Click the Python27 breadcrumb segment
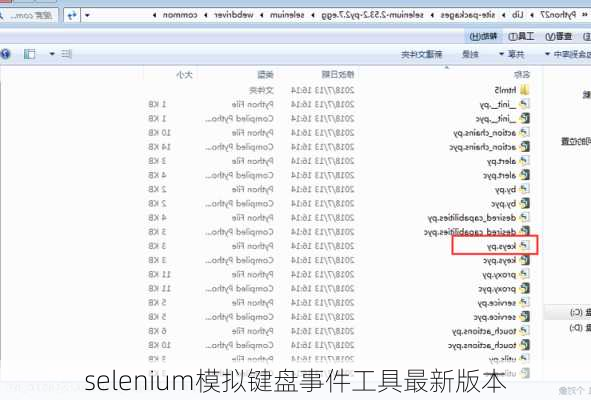Screen dimensions: 591x400 pyautogui.click(x=558, y=15)
